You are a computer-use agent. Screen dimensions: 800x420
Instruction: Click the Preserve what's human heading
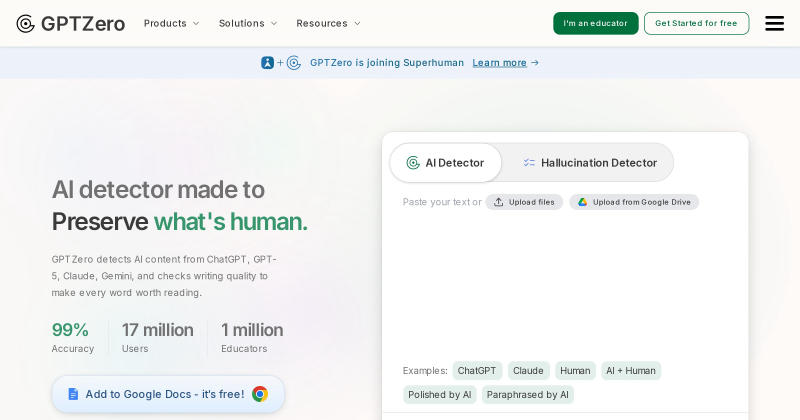point(180,221)
